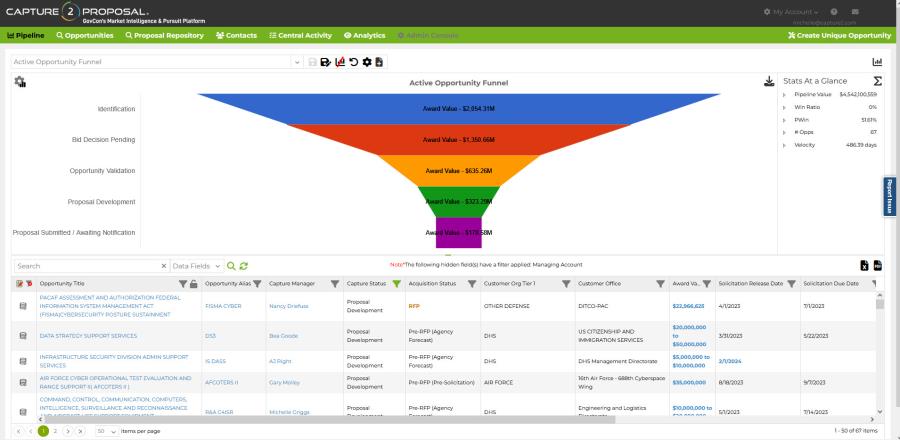
Task: Click the reset/undo view icon
Action: pos(354,62)
